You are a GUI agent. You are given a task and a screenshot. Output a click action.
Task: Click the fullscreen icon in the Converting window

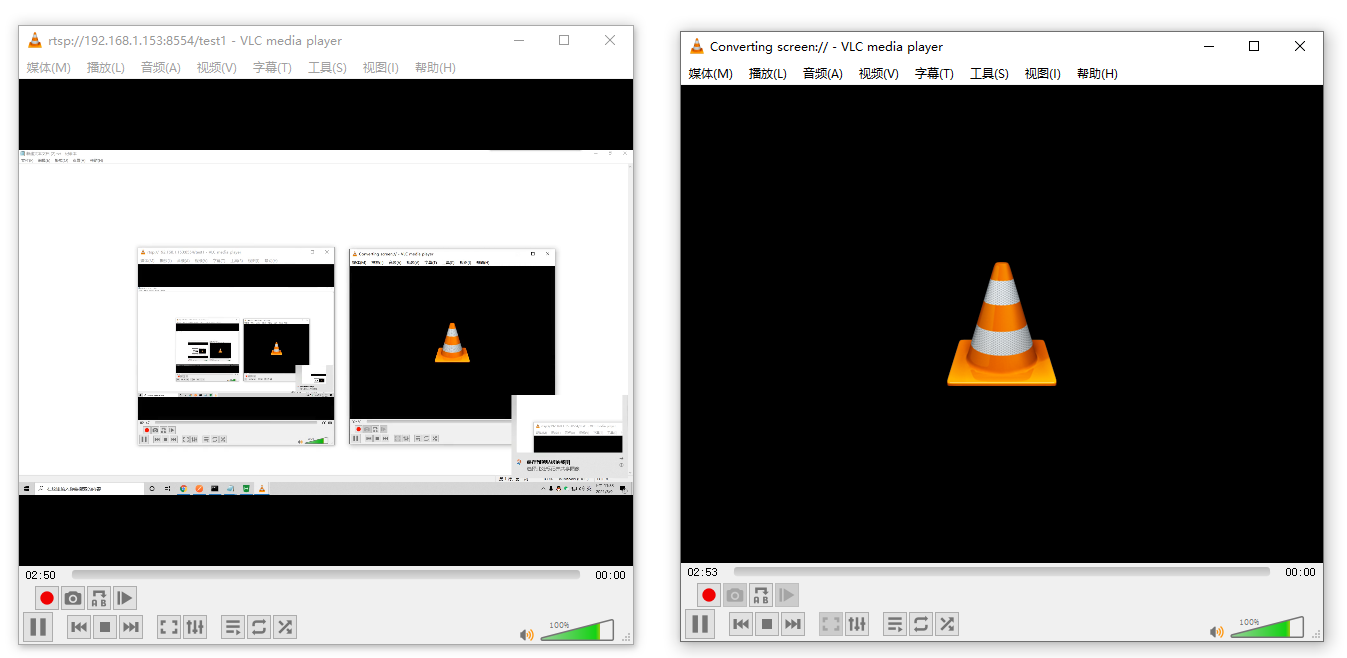(831, 624)
